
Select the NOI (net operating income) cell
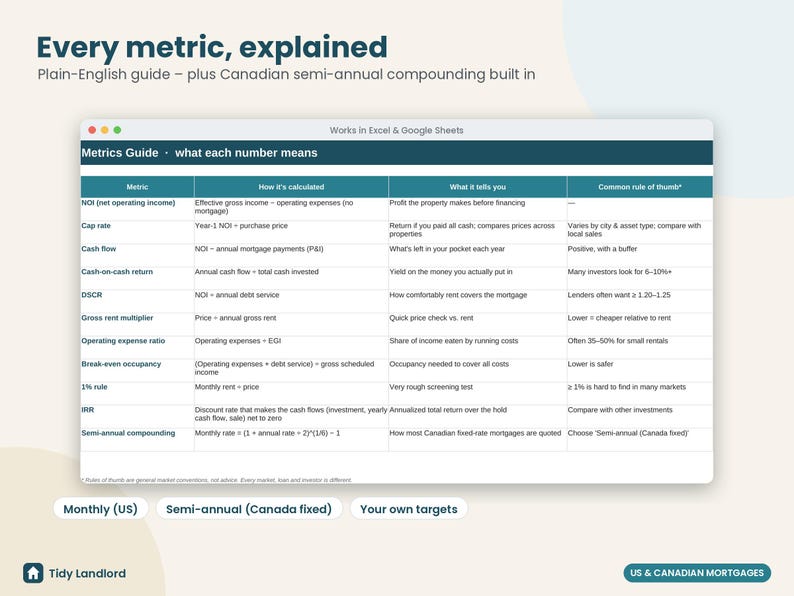tap(137, 209)
